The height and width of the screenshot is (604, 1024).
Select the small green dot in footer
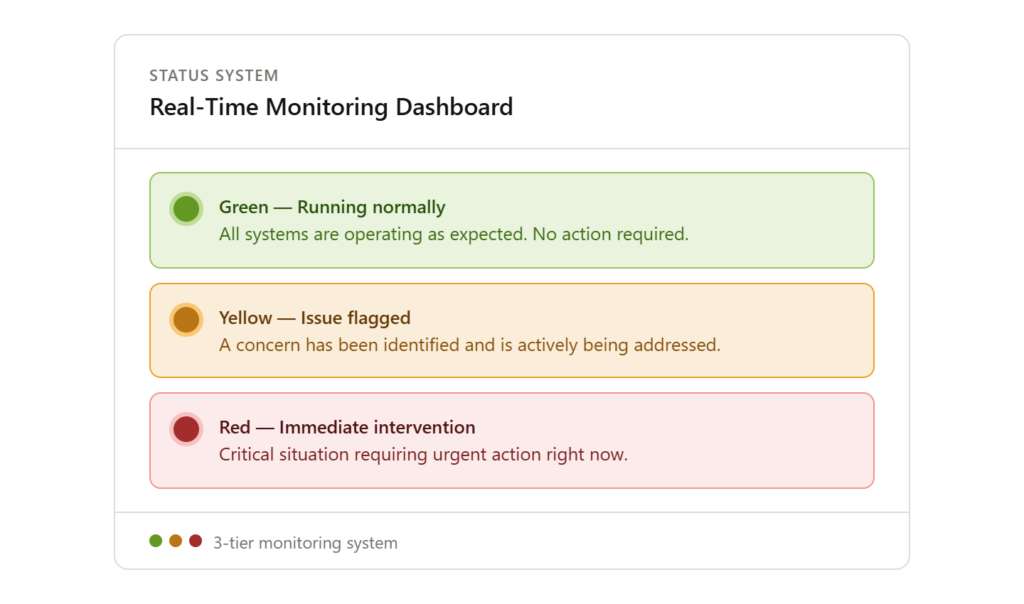pyautogui.click(x=155, y=541)
